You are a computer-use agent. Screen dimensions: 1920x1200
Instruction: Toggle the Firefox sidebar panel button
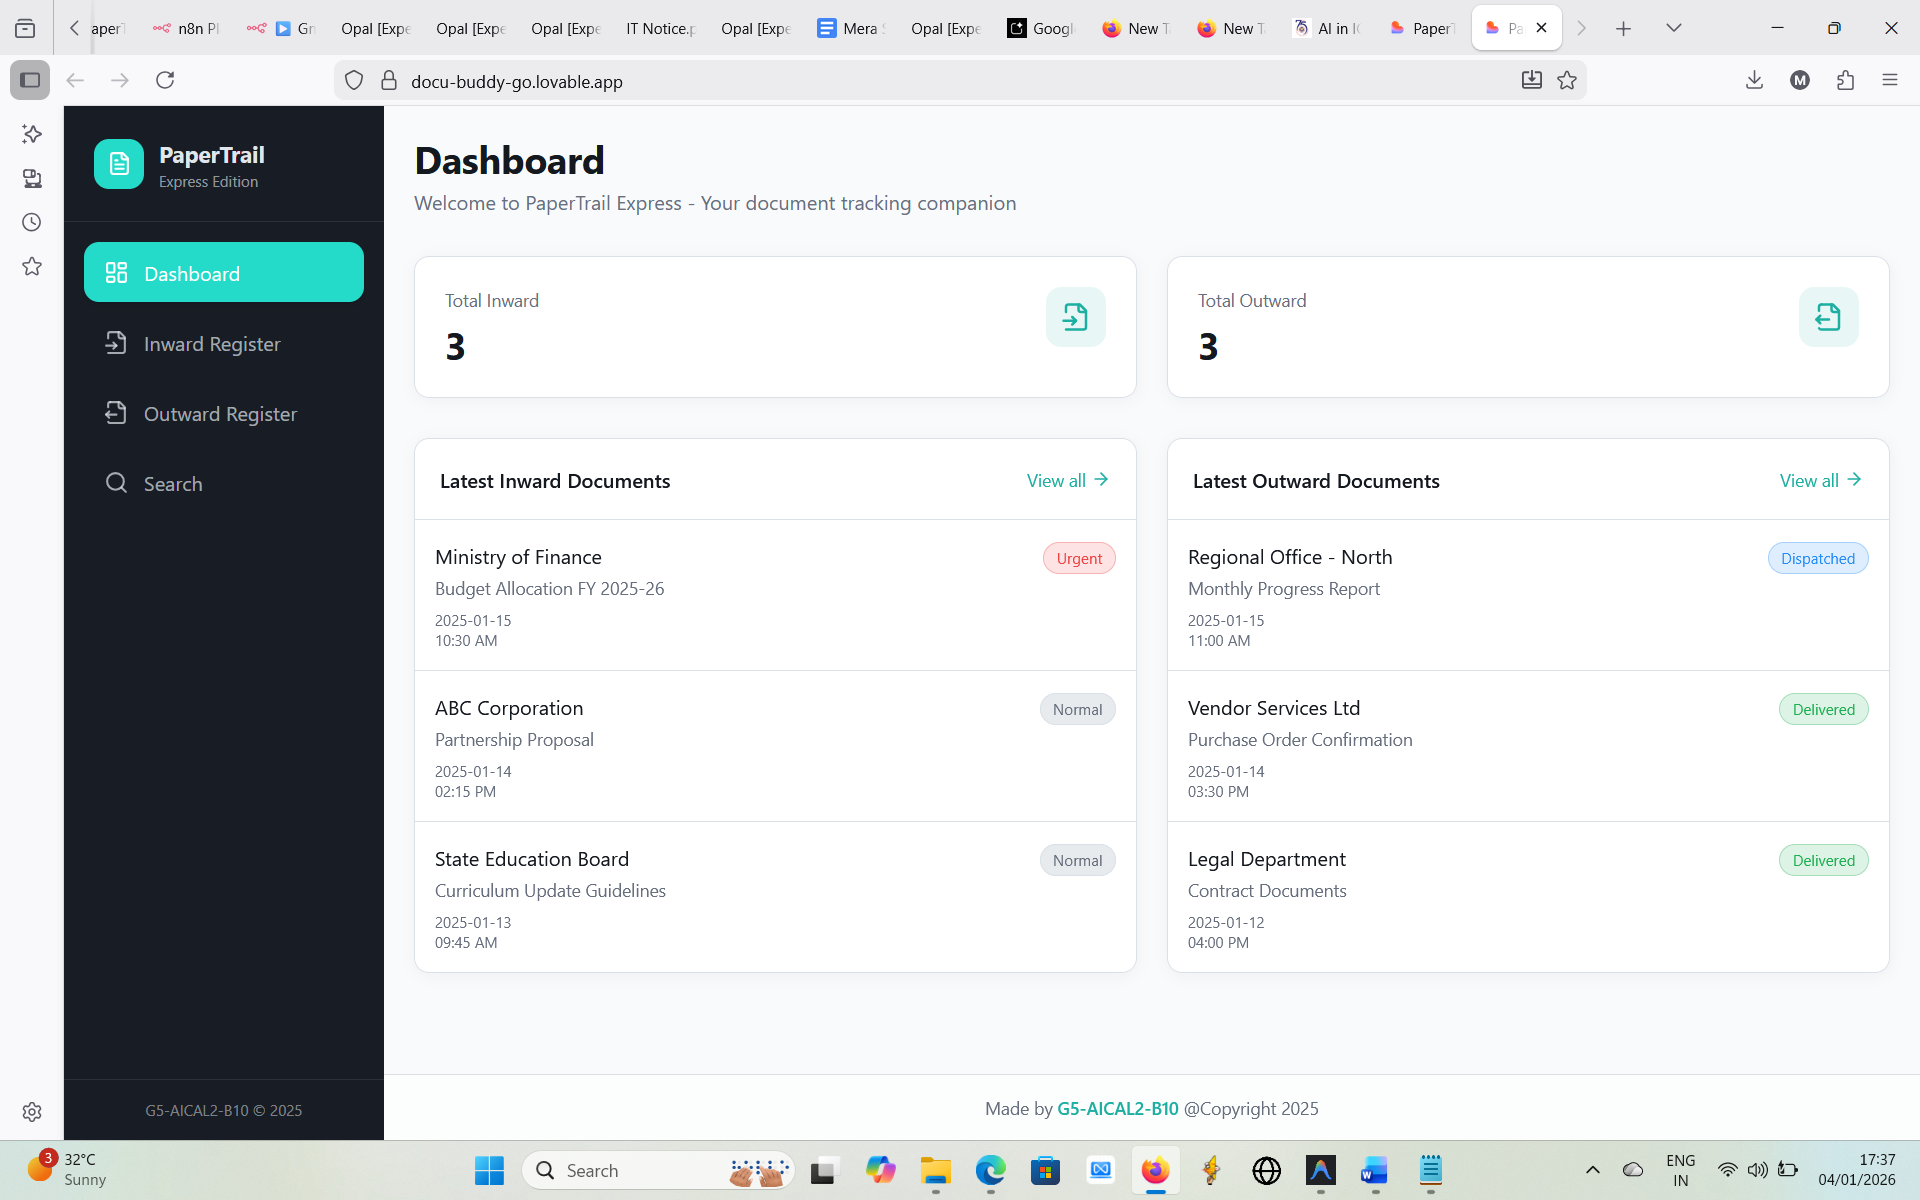click(30, 81)
